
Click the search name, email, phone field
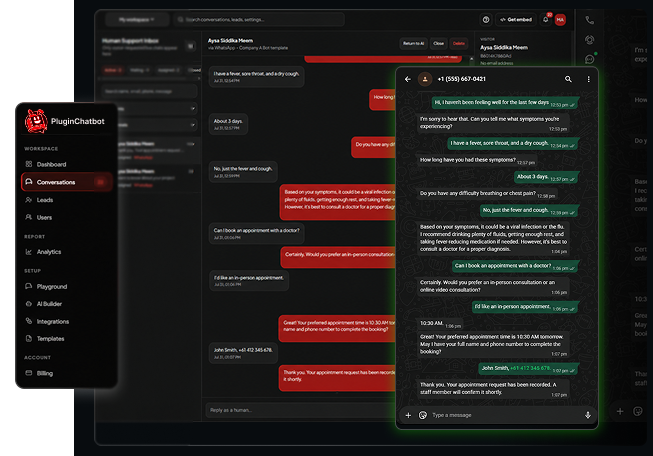(149, 91)
